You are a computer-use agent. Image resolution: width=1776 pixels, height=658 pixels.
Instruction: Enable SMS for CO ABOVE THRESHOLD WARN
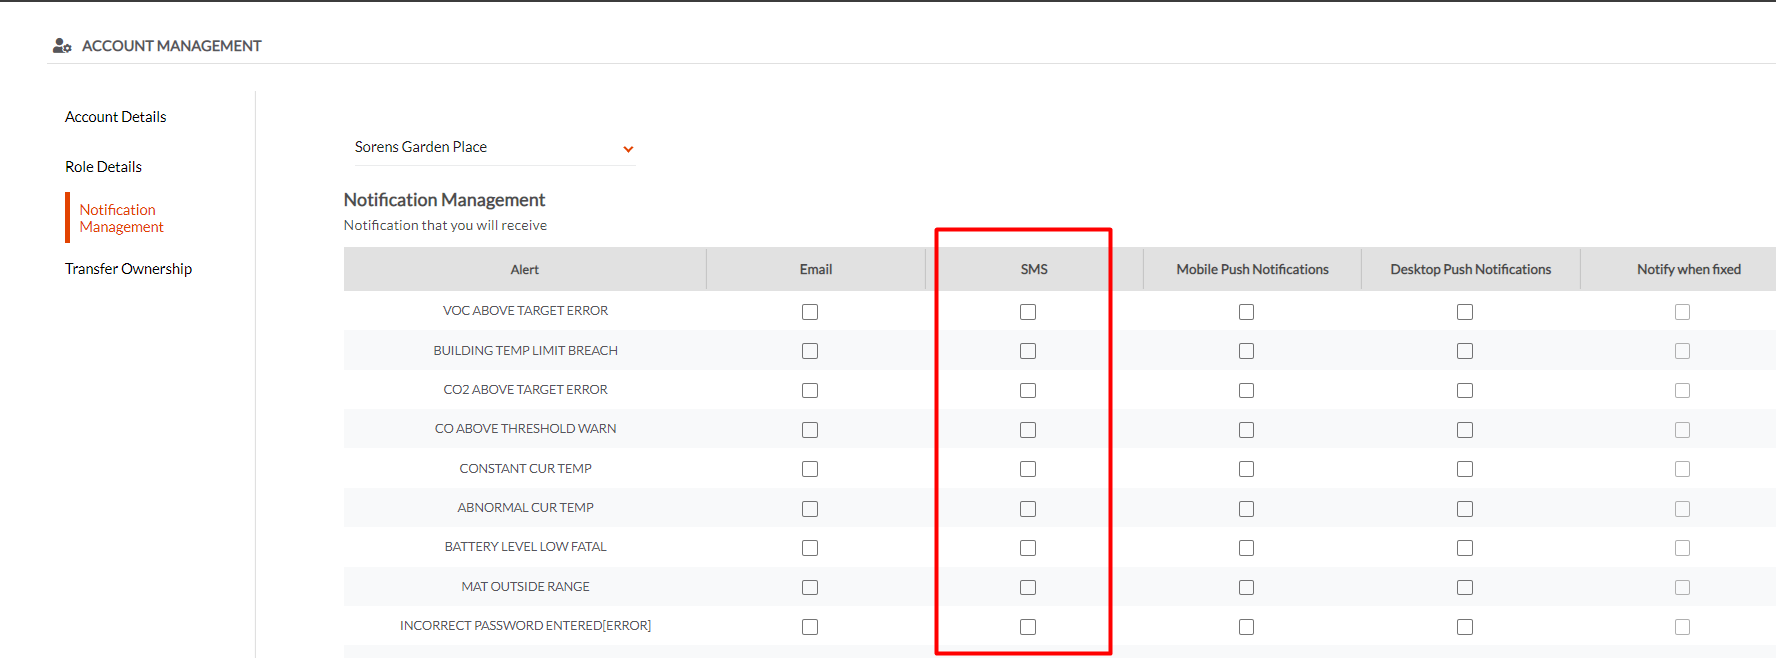1028,430
